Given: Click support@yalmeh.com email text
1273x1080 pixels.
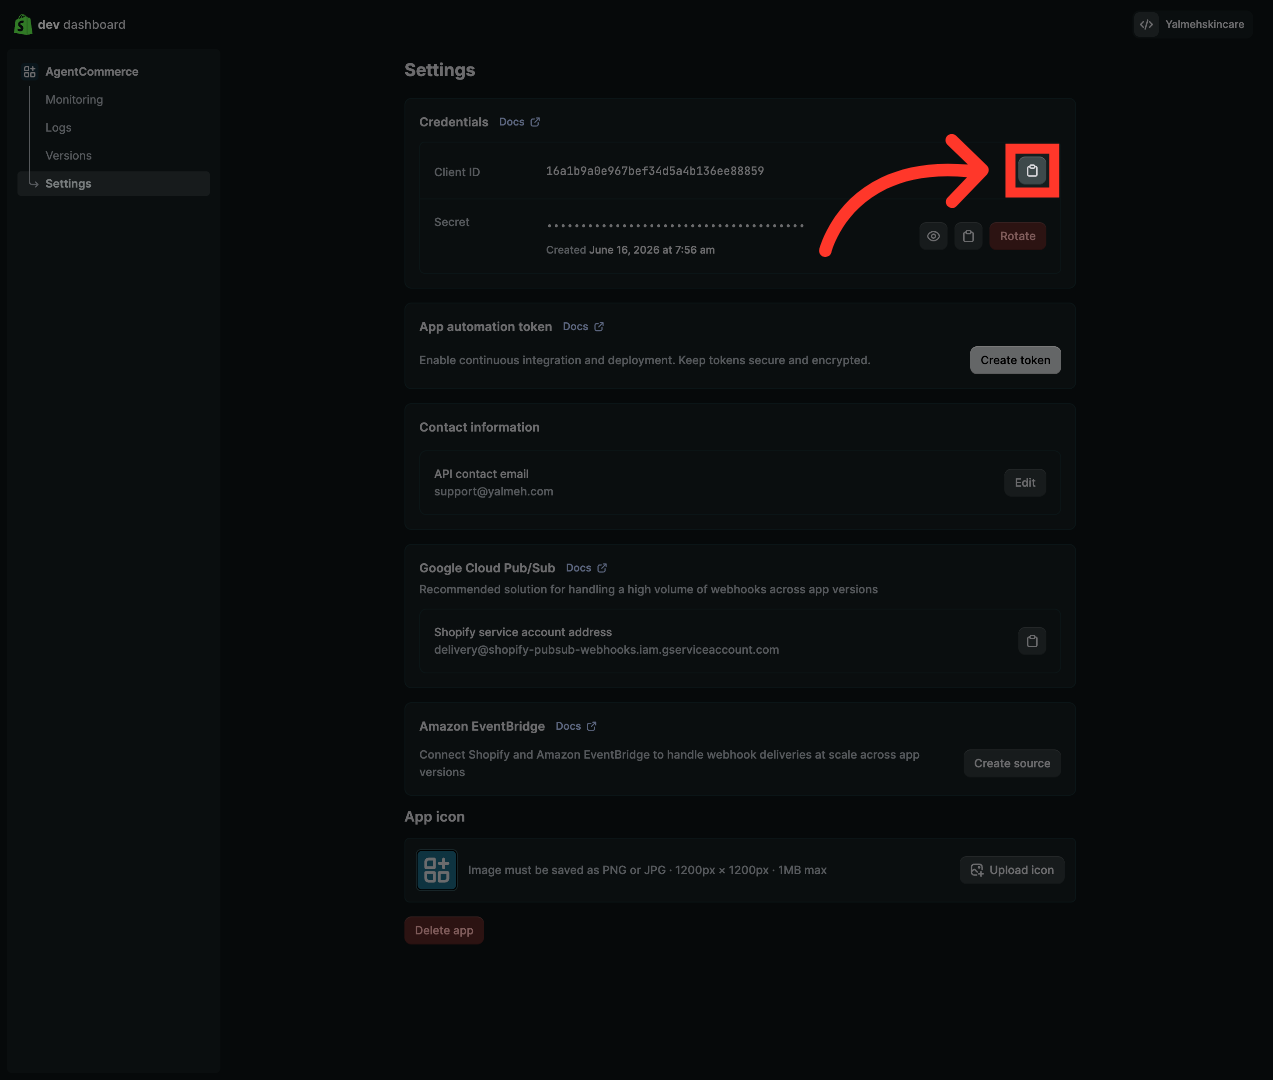Looking at the screenshot, I should [x=494, y=492].
